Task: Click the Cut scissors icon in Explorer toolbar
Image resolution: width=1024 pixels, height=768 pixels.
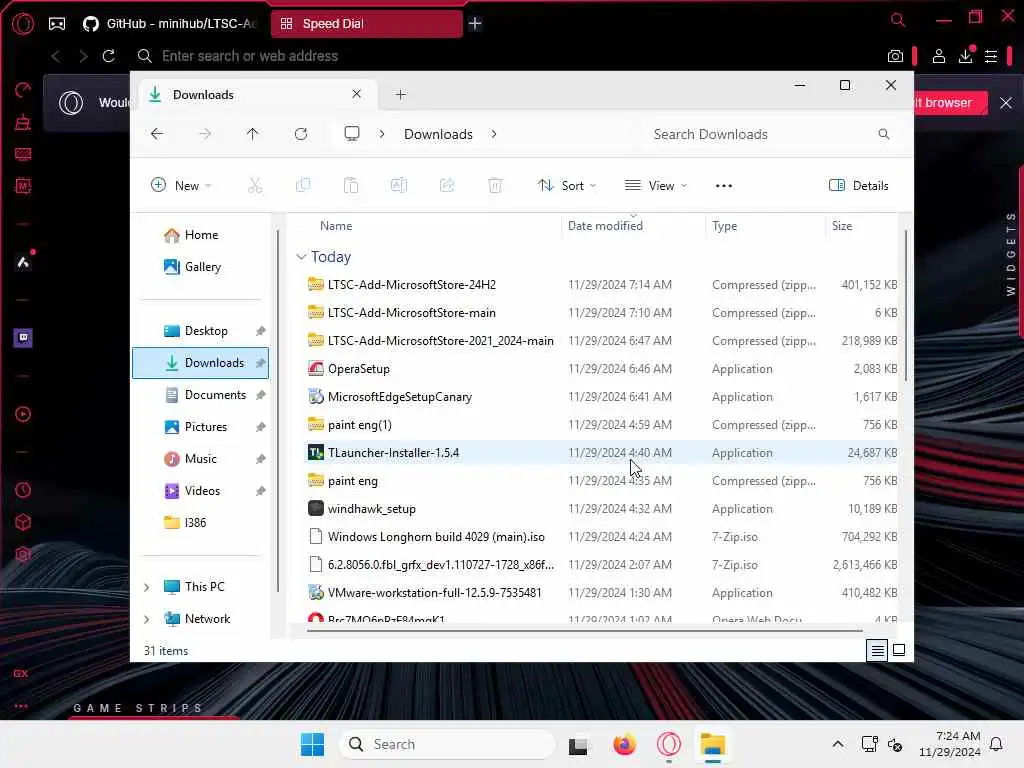Action: [255, 185]
